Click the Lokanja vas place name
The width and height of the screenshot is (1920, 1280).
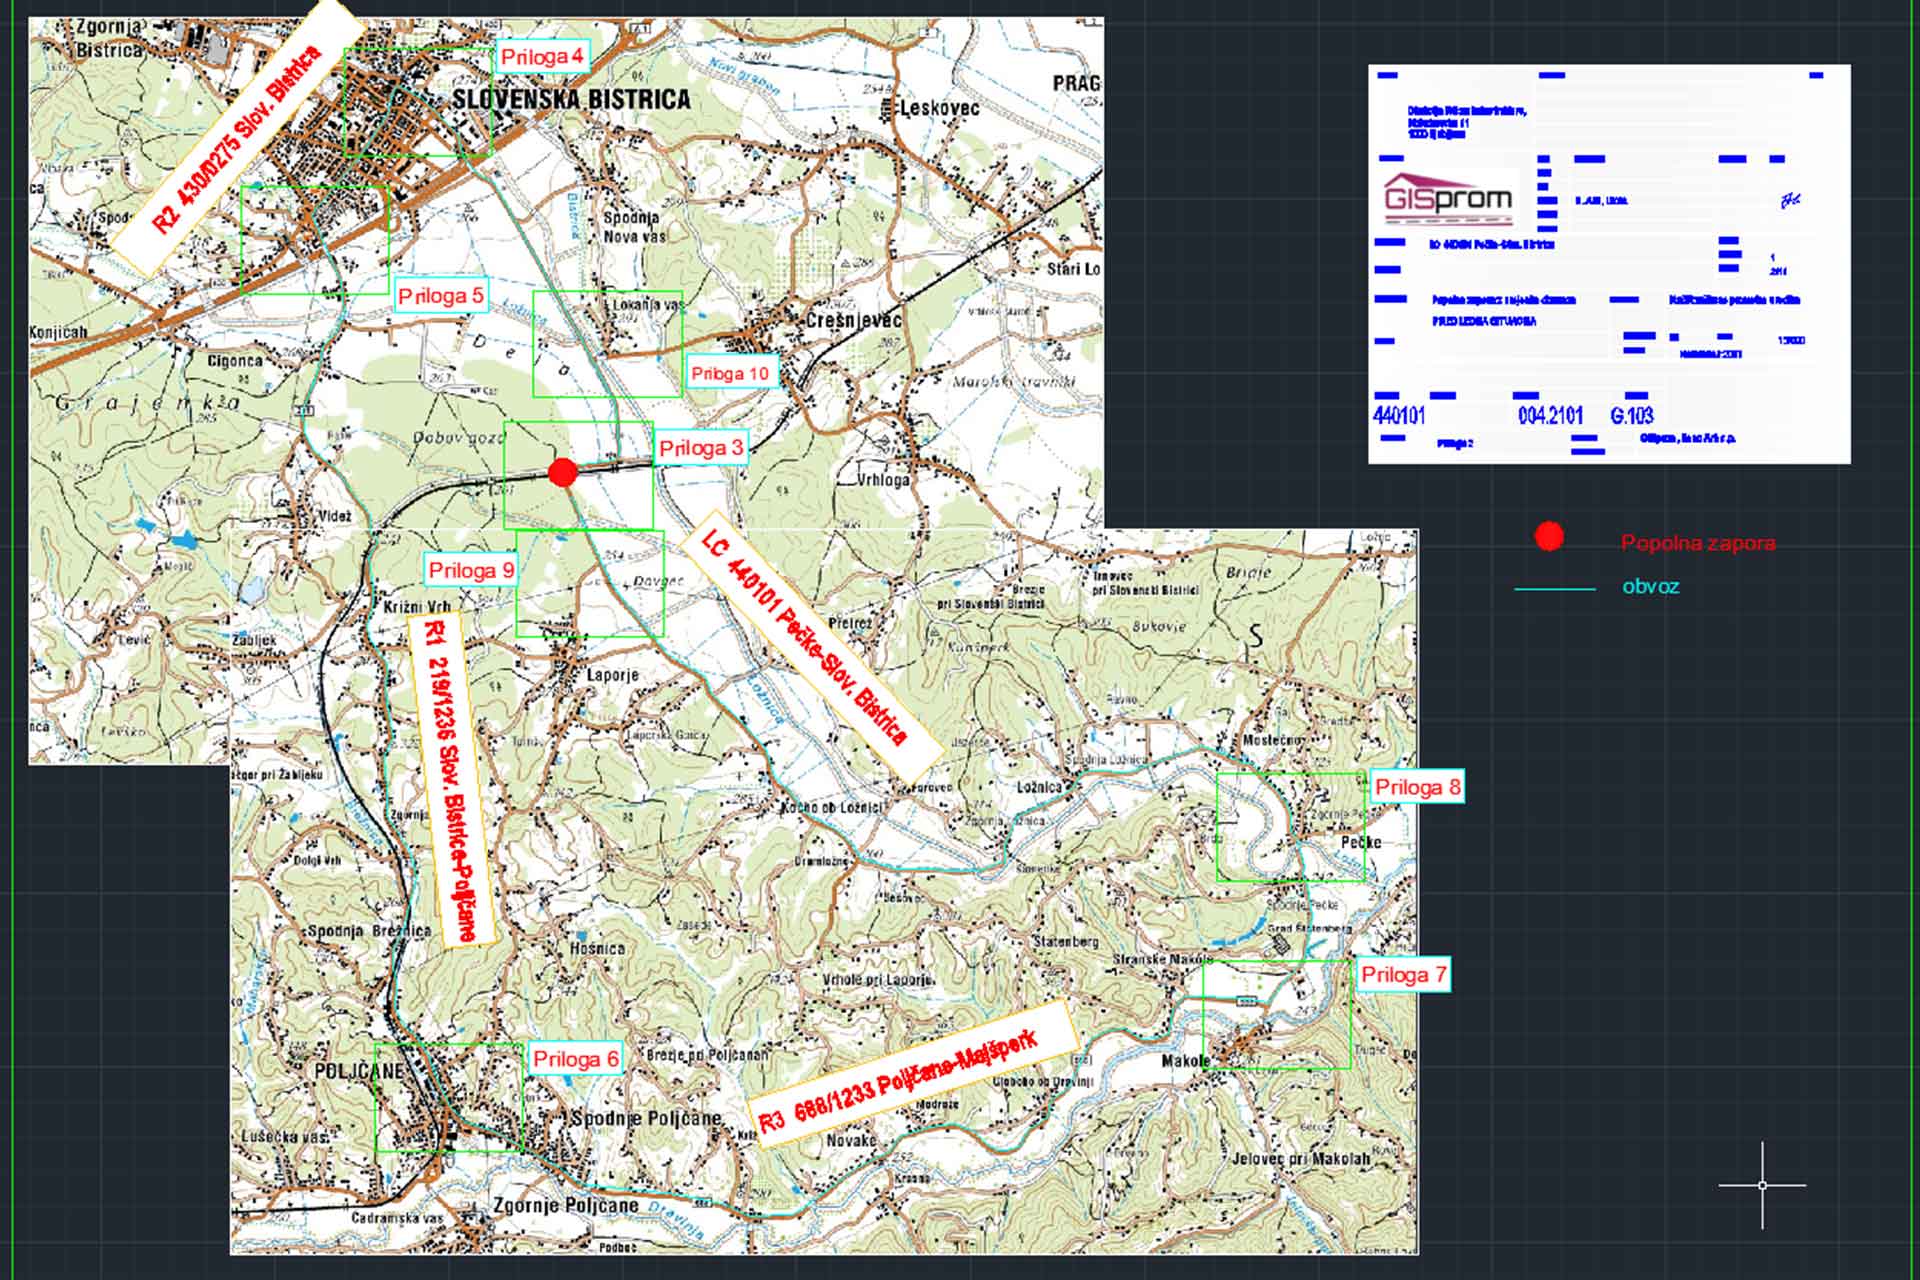648,305
